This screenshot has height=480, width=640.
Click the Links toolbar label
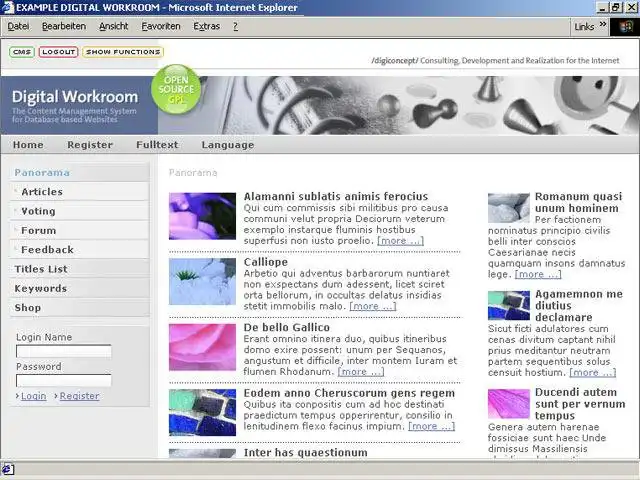(584, 27)
